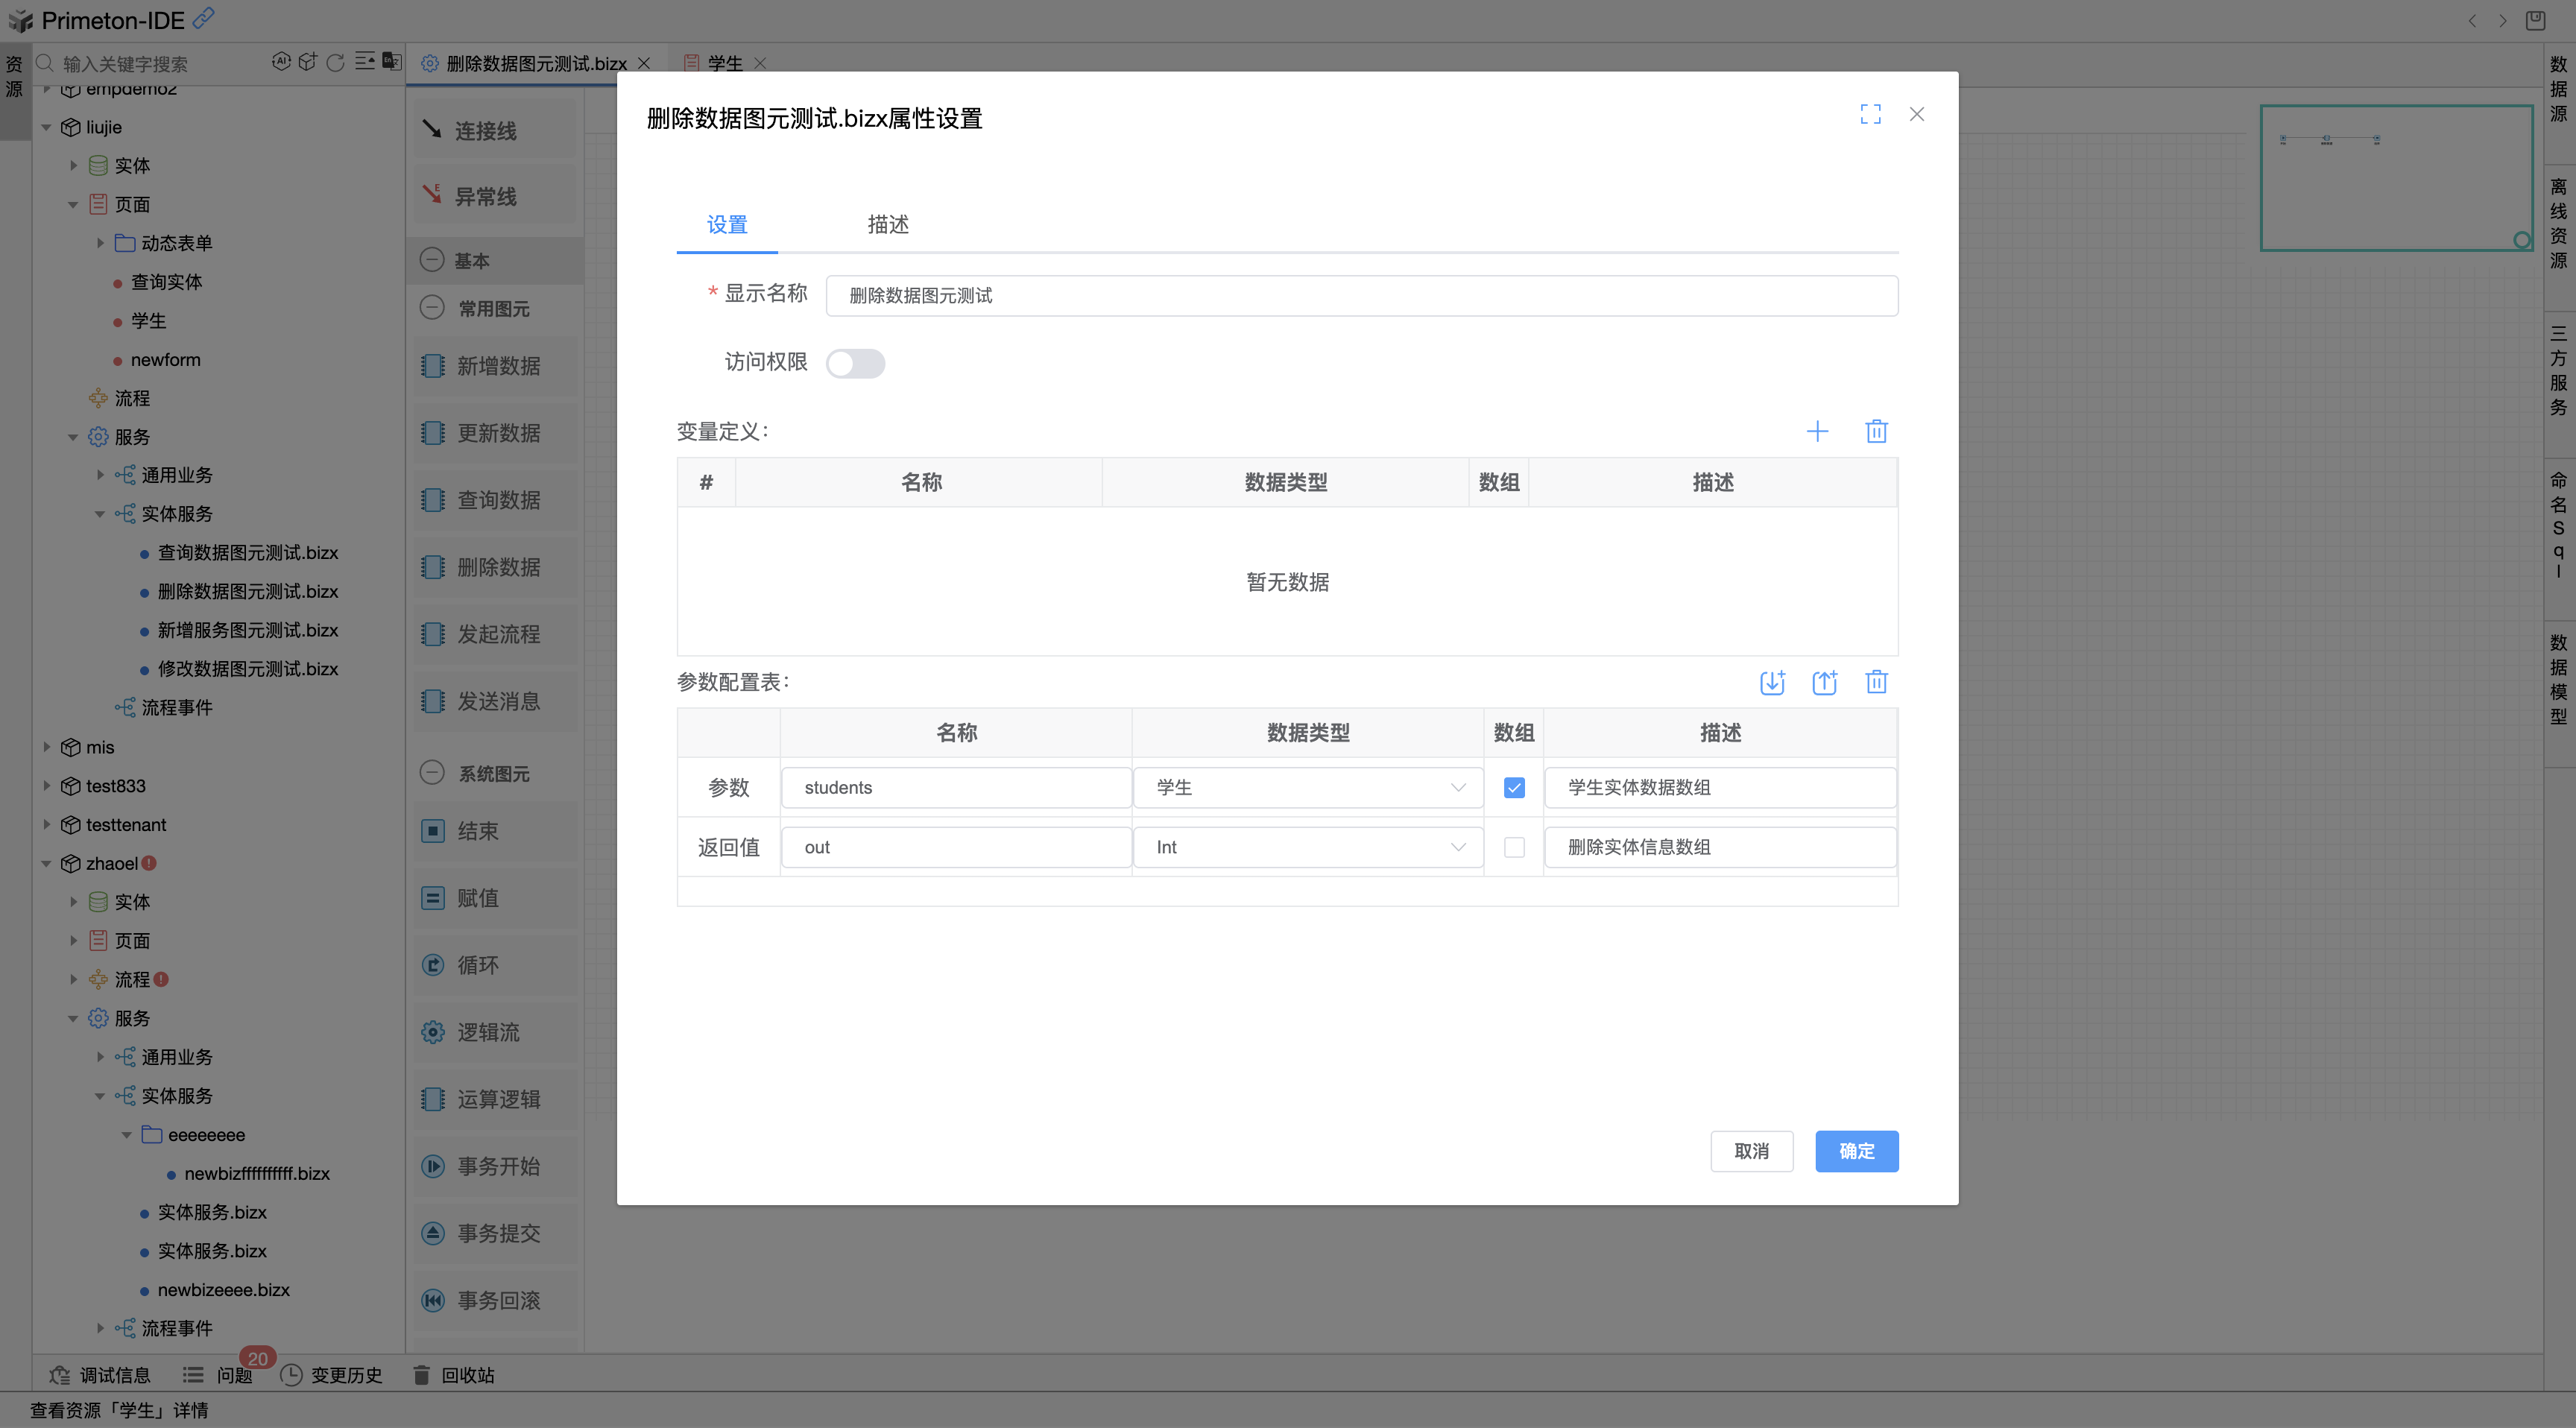Select the 删除数据 palette icon
This screenshot has width=2576, height=1428.
pyautogui.click(x=495, y=567)
